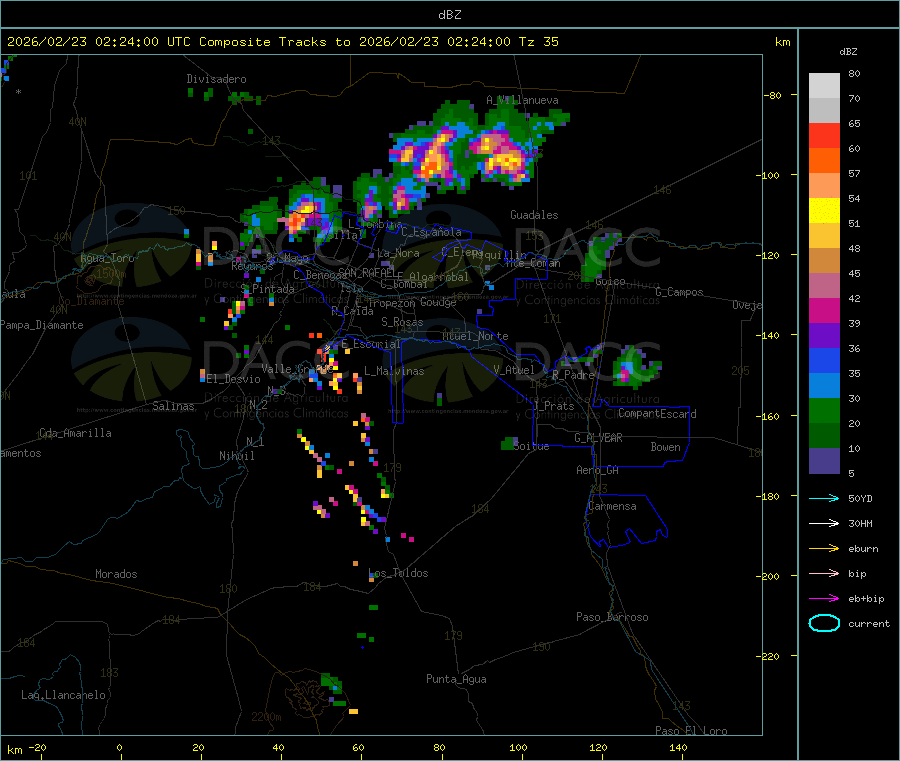Click the 'Morados' map label

116,574
